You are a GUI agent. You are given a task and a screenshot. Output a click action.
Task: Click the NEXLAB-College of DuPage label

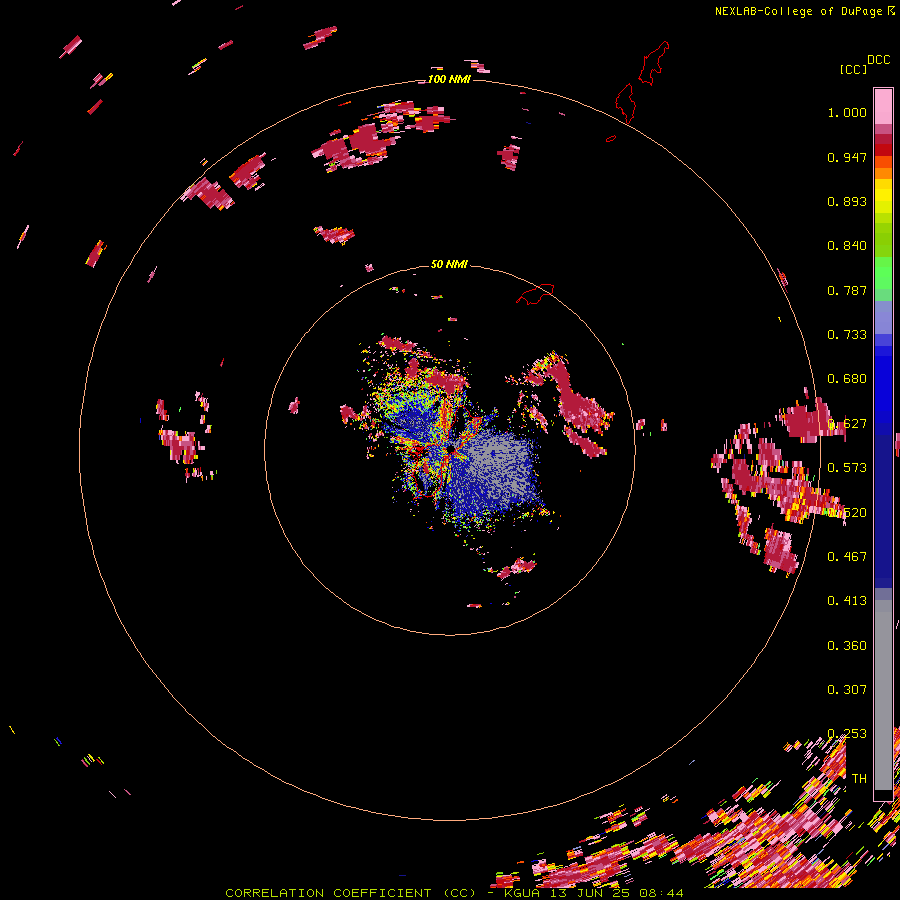[x=798, y=11]
